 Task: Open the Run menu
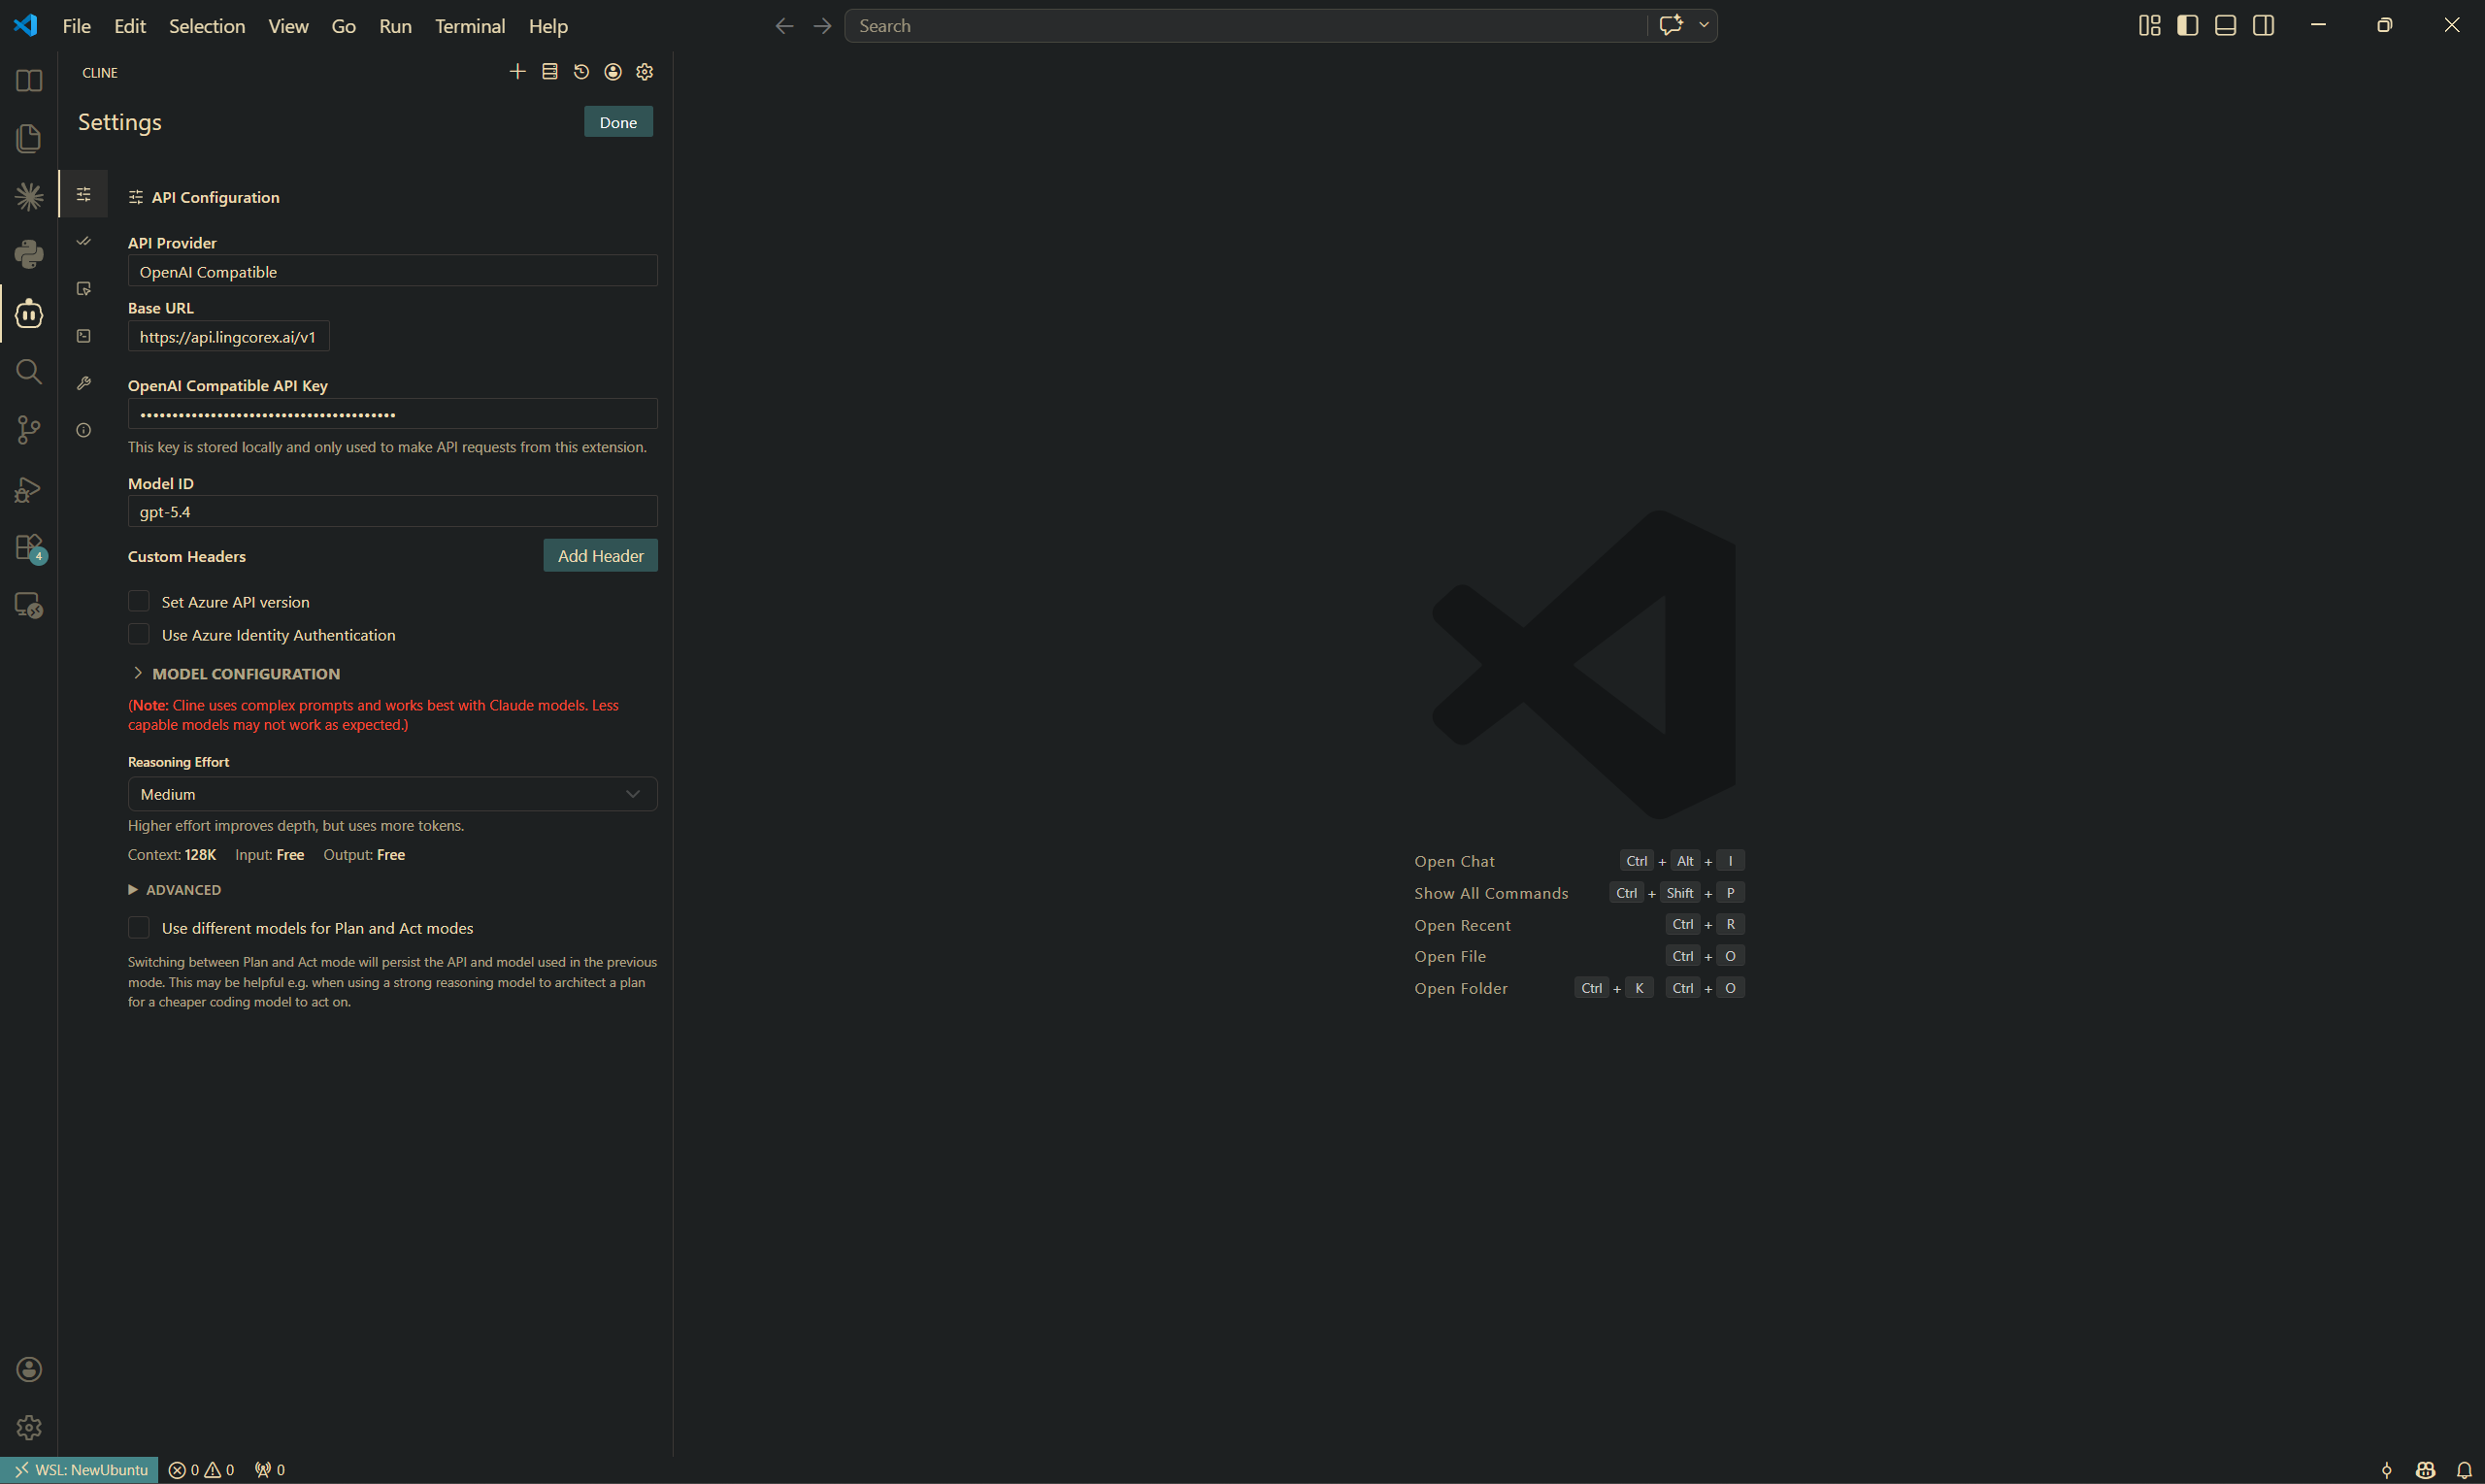[x=395, y=26]
